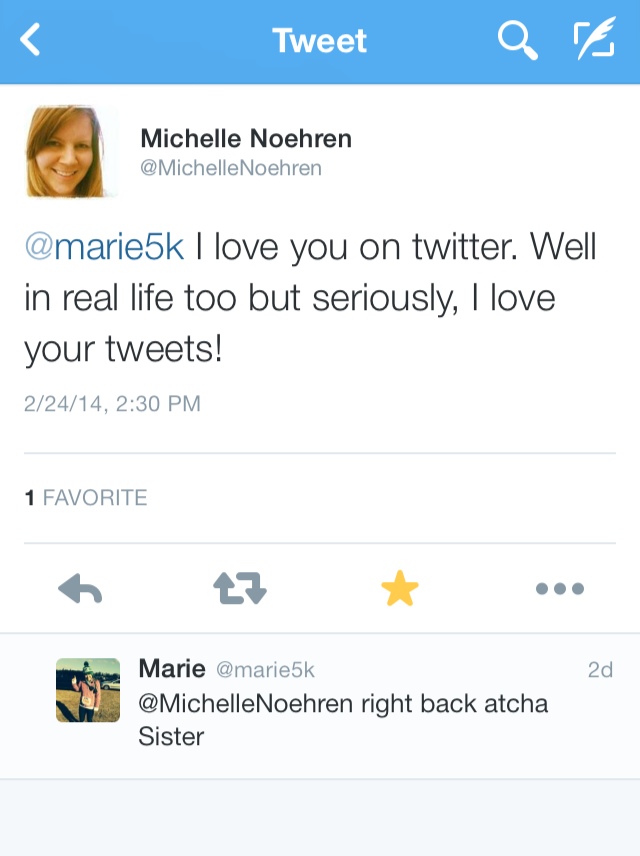Tap the Michelle Noehren display name
The height and width of the screenshot is (856, 640).
(x=246, y=138)
